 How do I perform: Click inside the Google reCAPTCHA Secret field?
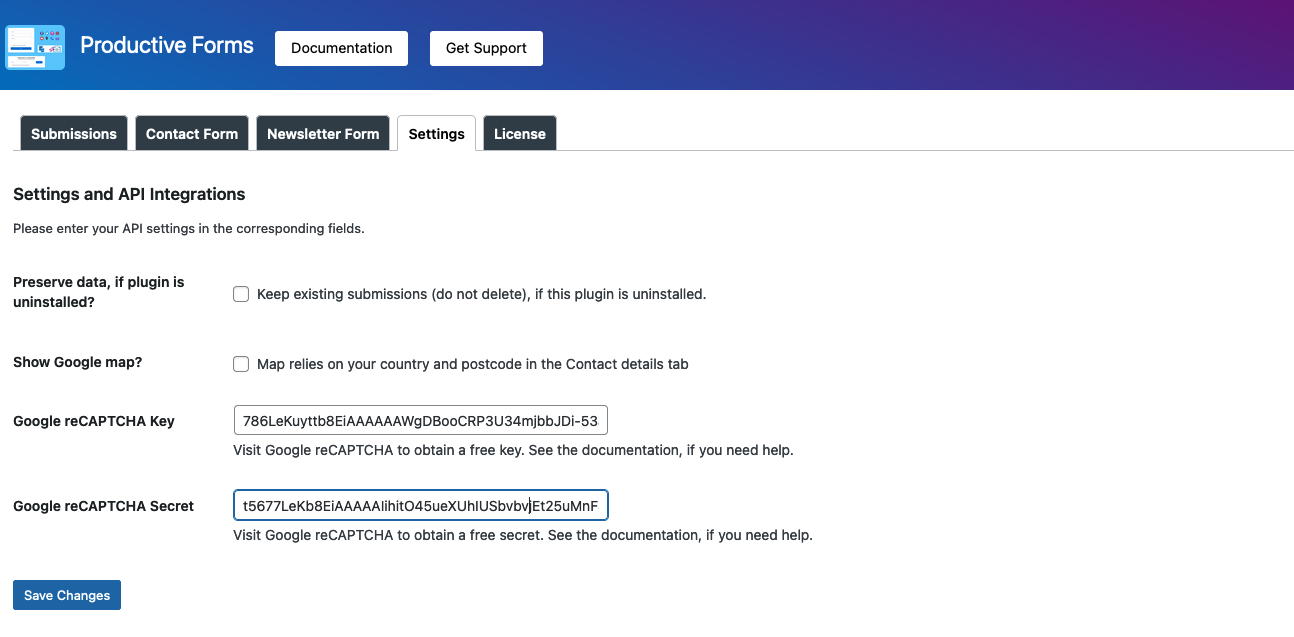click(x=421, y=506)
